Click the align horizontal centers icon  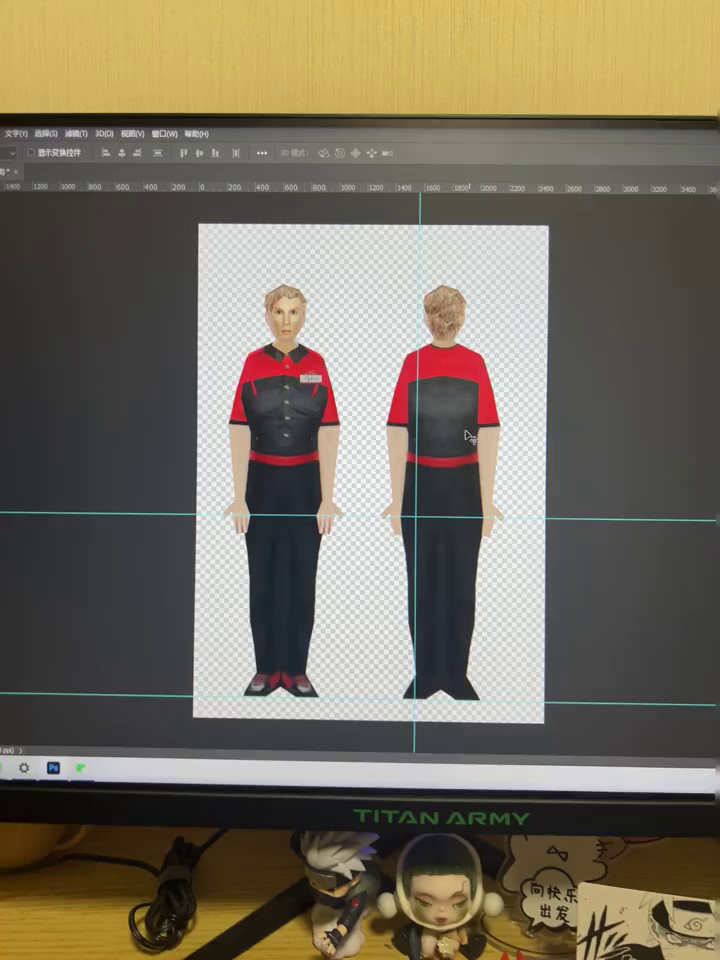tap(122, 153)
